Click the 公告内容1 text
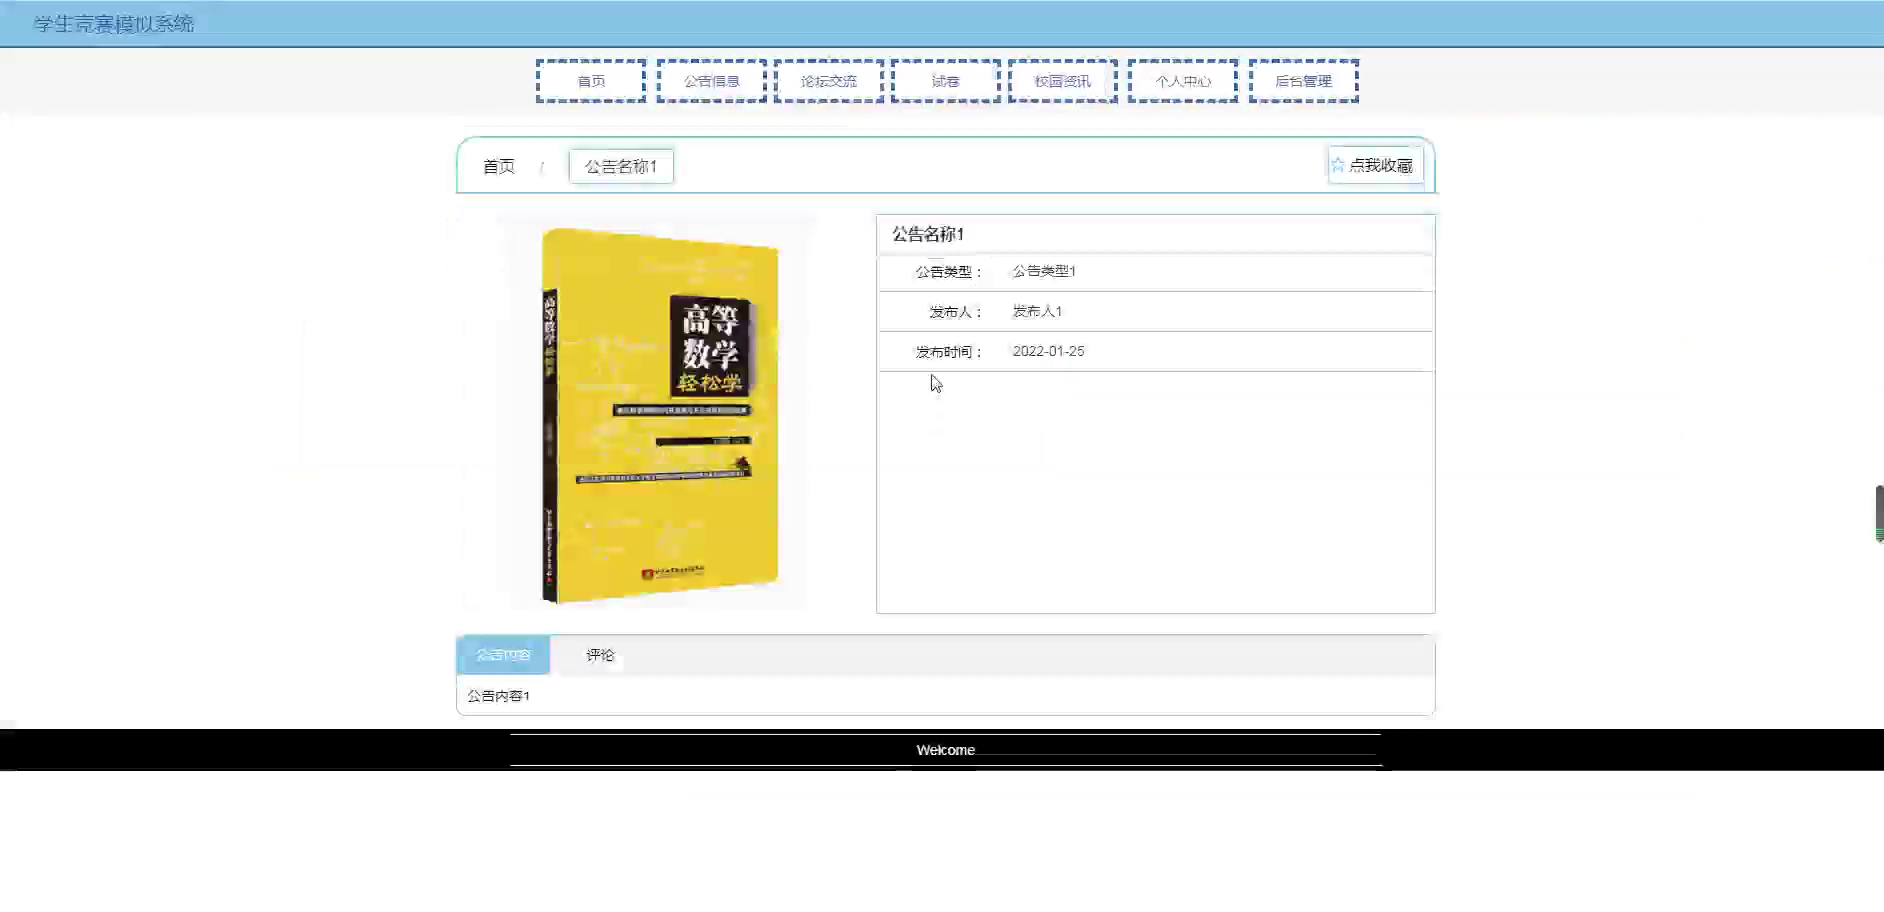 (498, 696)
